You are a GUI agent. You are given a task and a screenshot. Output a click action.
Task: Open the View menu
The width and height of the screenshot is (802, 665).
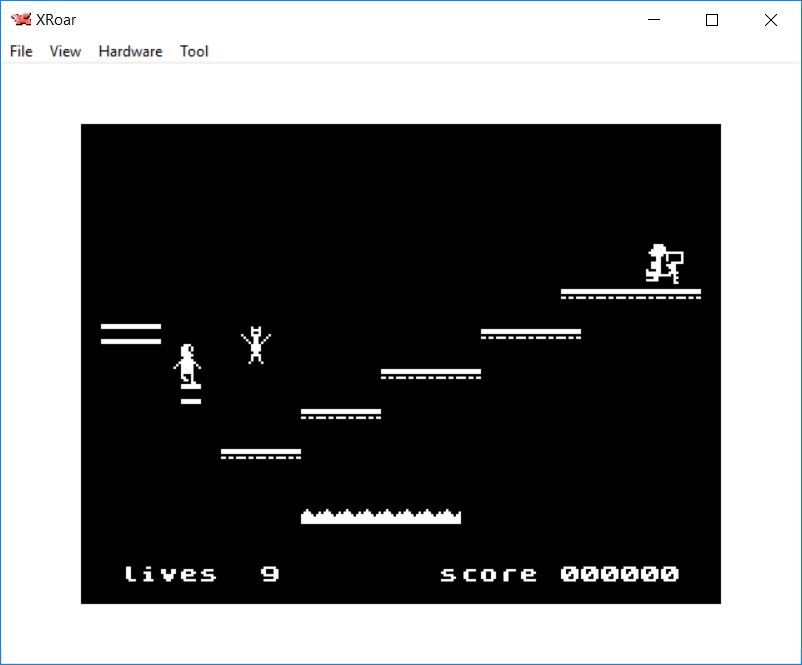[65, 51]
